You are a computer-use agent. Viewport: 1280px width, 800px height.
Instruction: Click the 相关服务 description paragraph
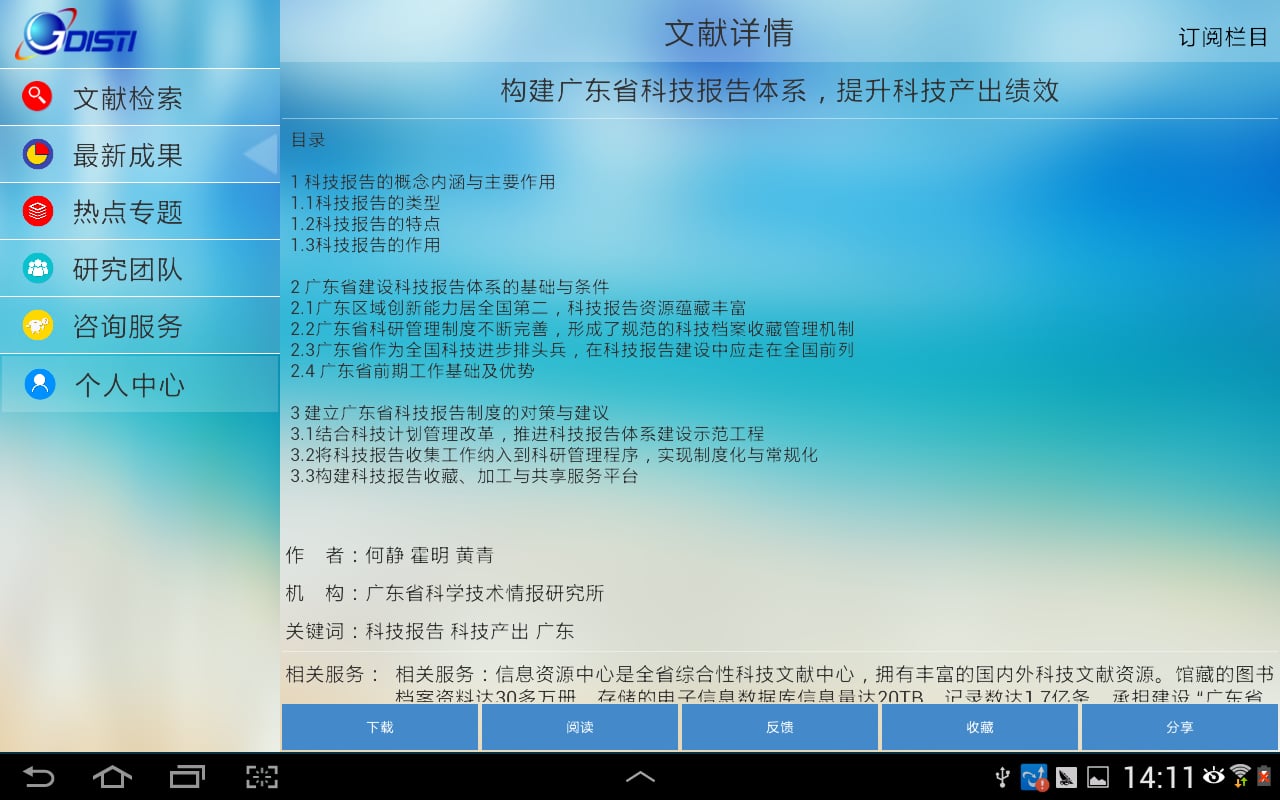[x=834, y=685]
